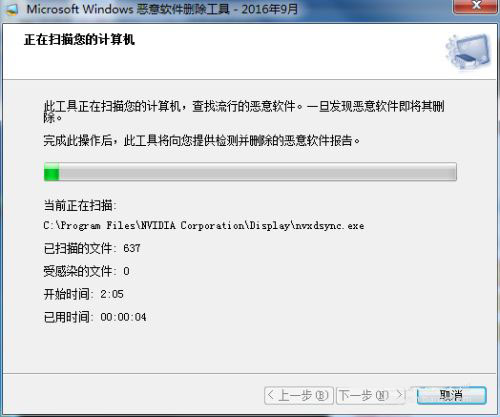
Task: Click the elapsed time 00:00:04 value
Action: 123,317
